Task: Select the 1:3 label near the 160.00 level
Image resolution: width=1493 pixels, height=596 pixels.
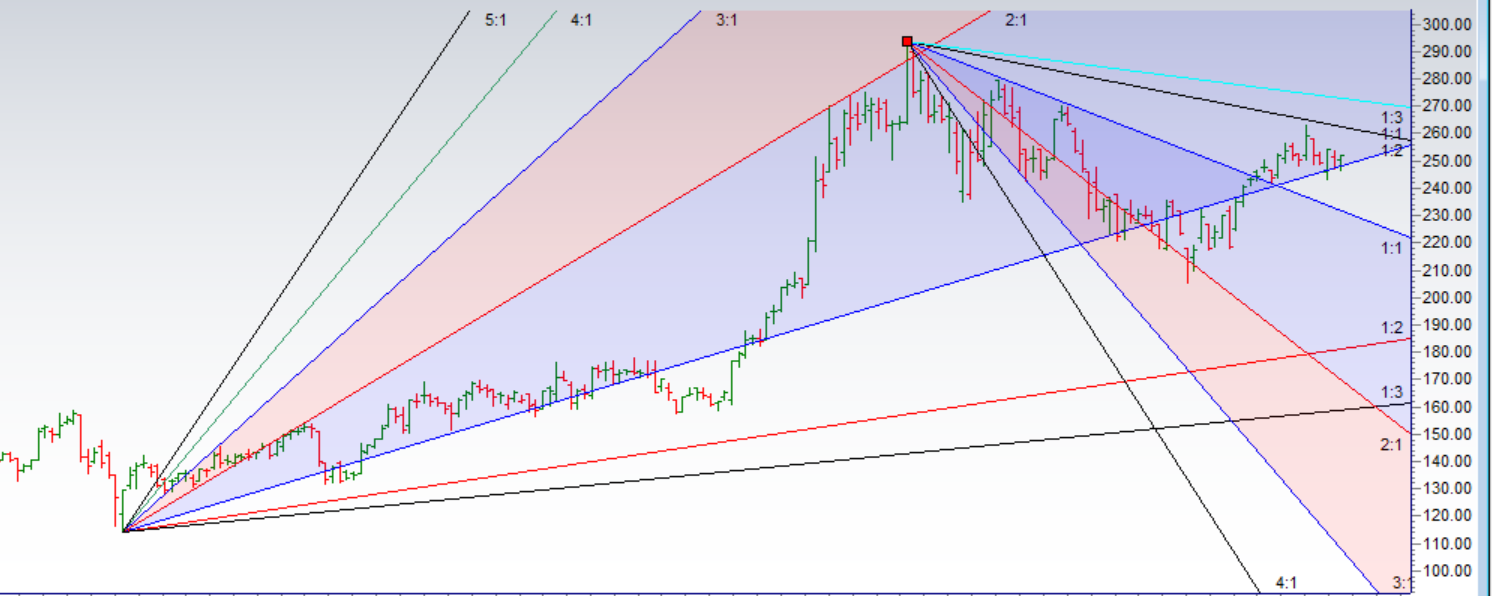Action: click(1391, 392)
